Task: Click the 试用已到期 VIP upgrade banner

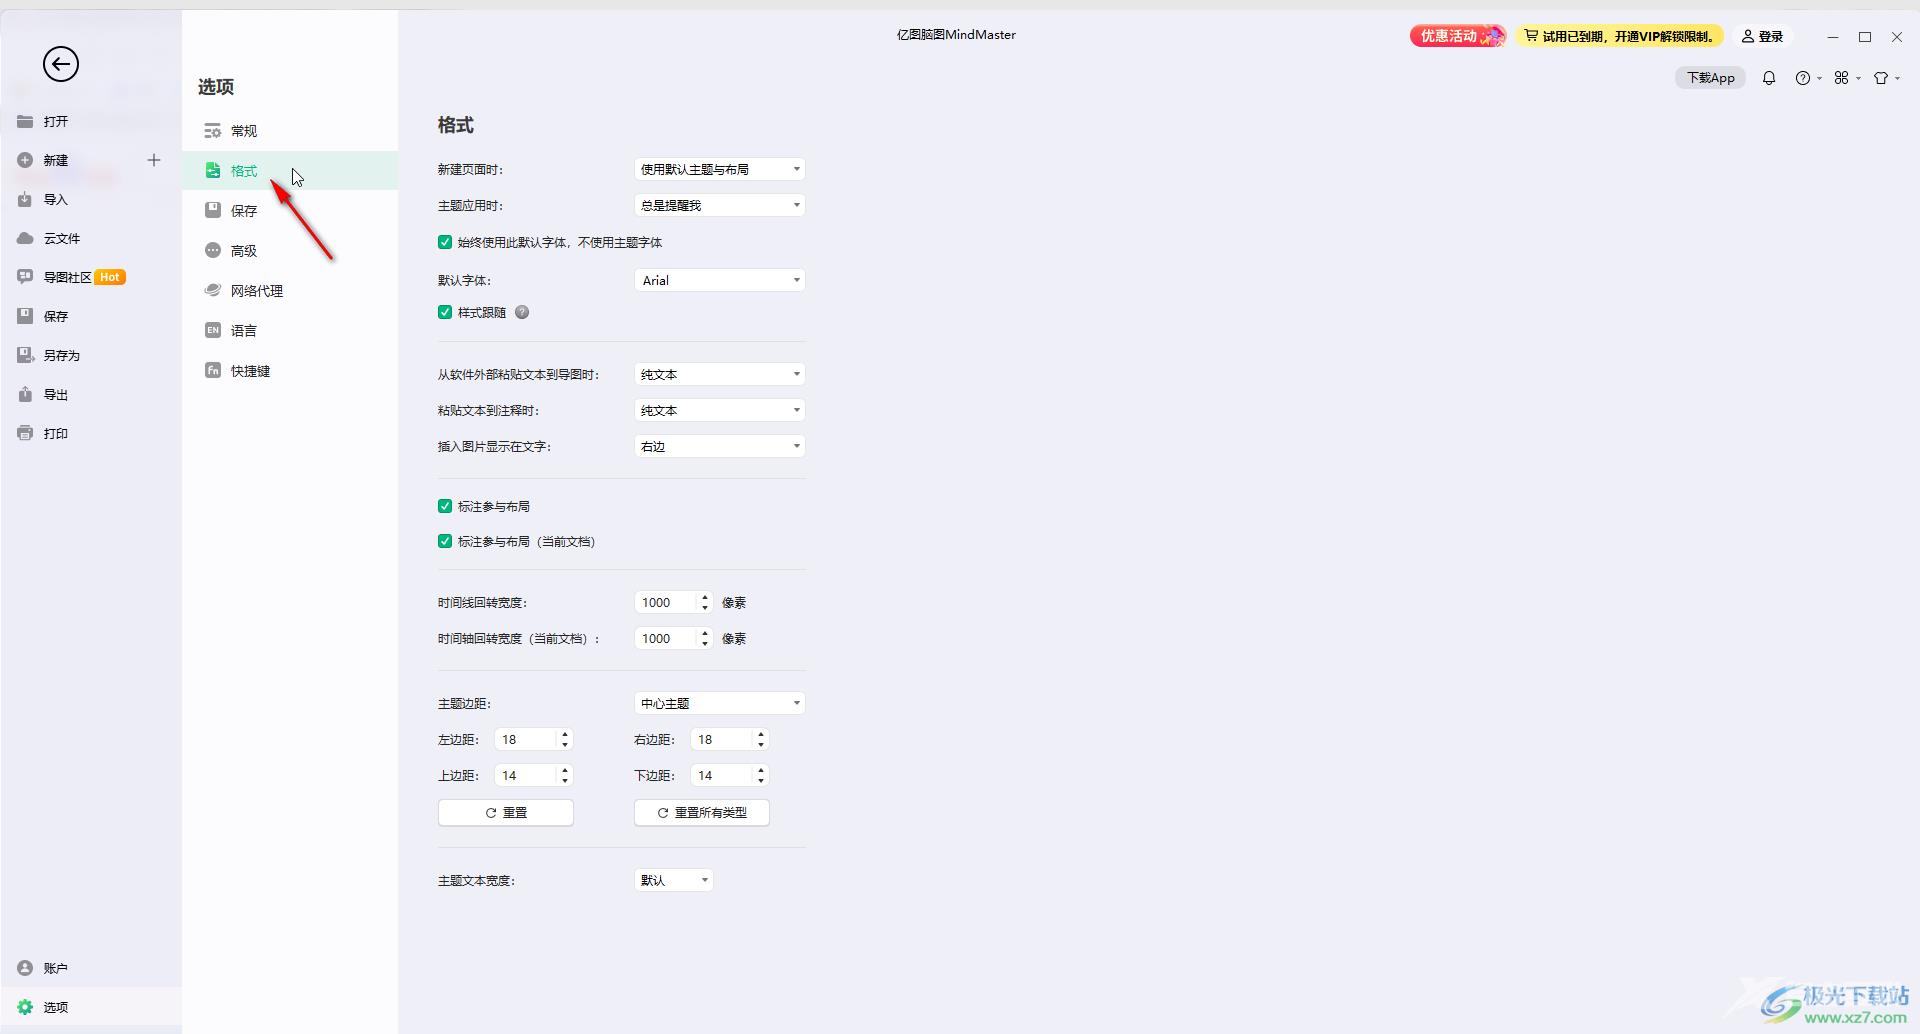Action: coord(1620,36)
